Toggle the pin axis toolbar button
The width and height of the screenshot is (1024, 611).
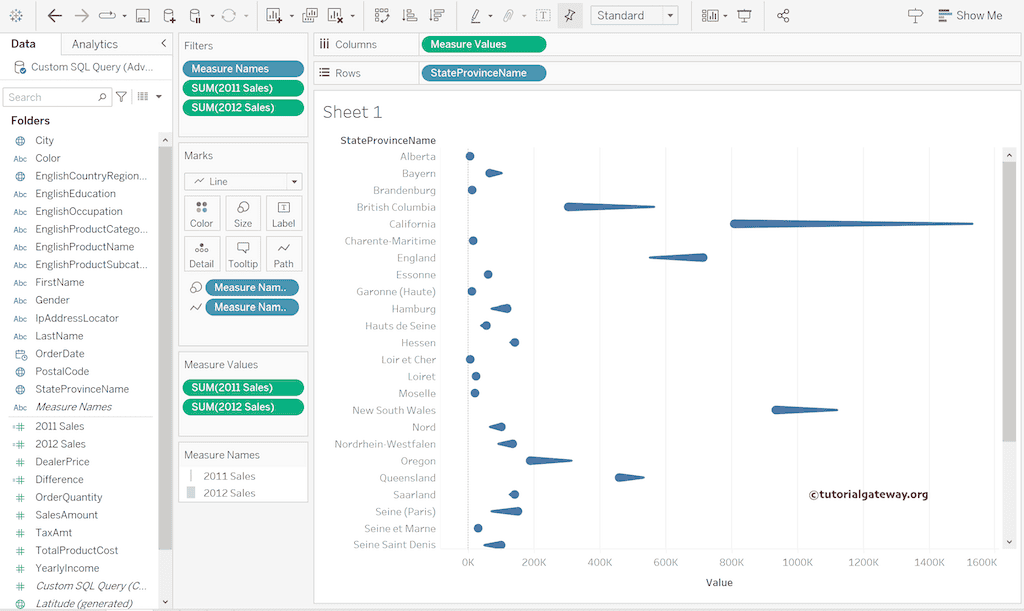point(570,16)
